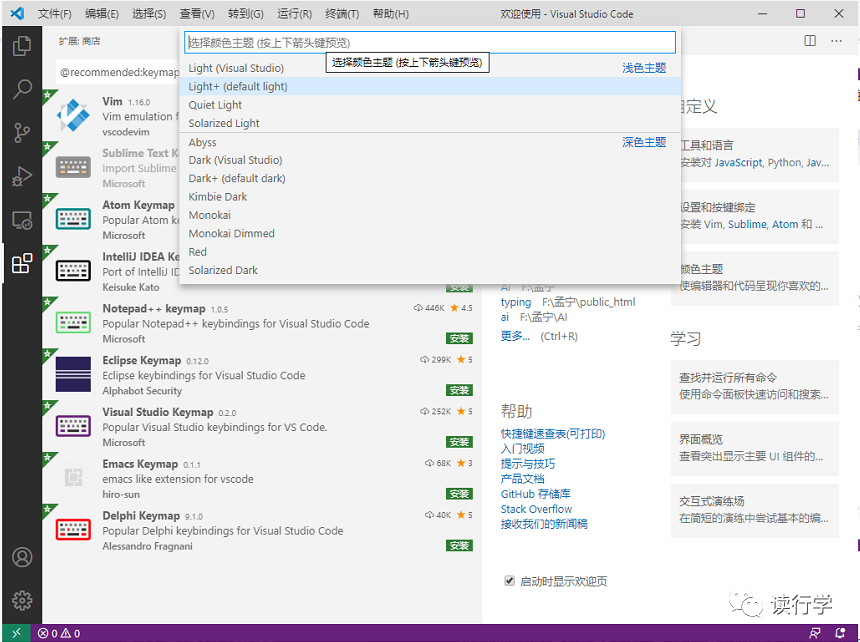
Task: Split the editor to the right
Action: point(810,41)
